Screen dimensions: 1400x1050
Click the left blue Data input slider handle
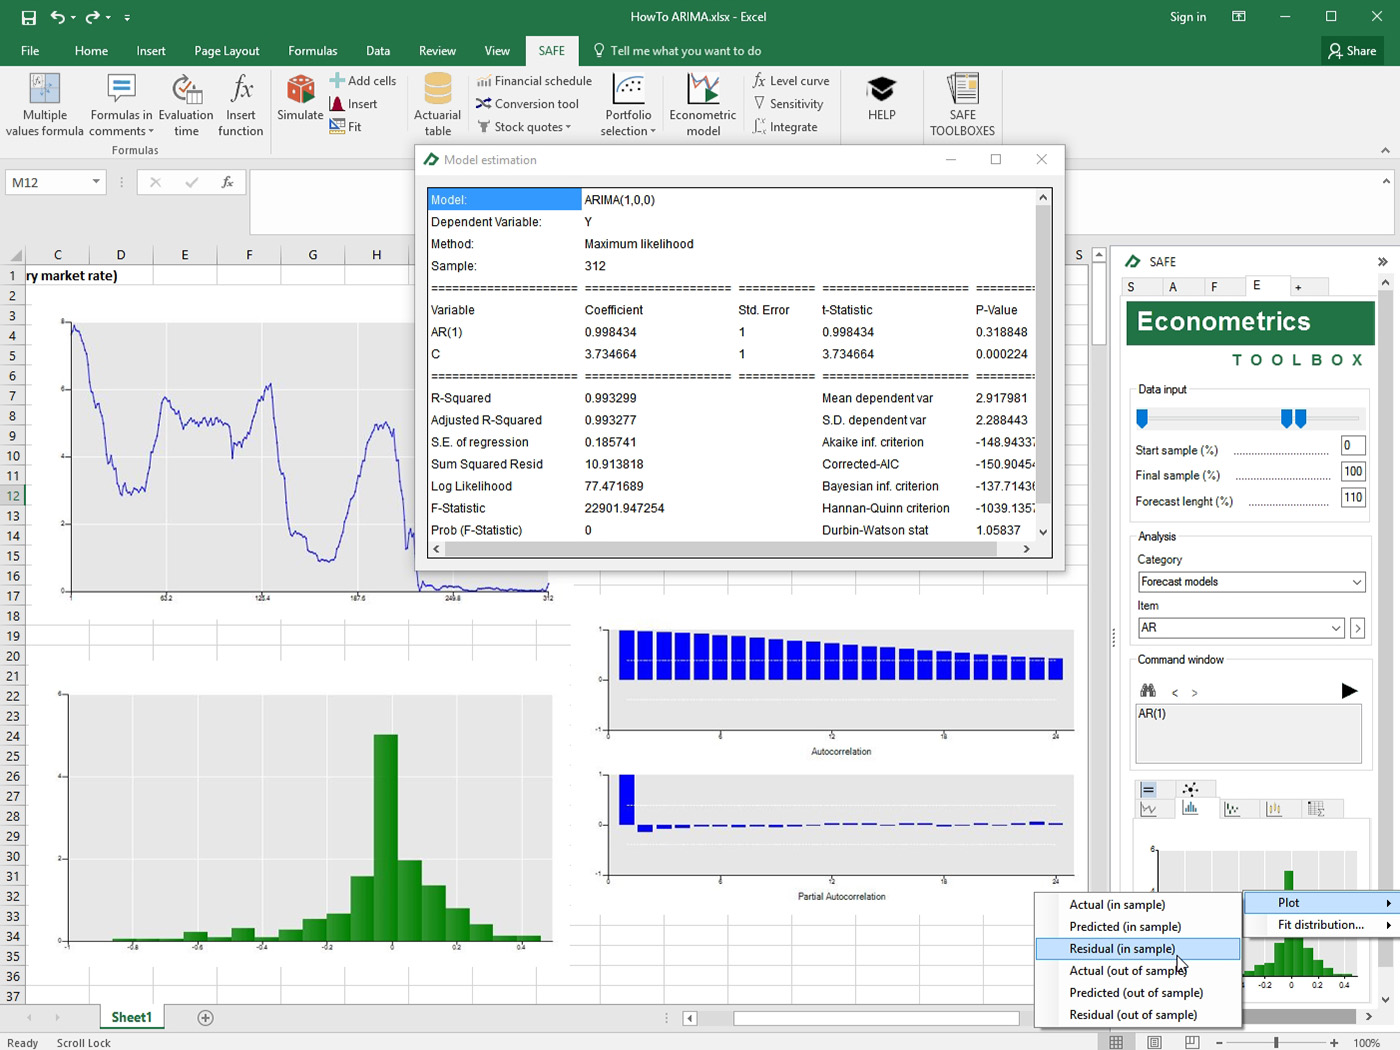click(1142, 419)
